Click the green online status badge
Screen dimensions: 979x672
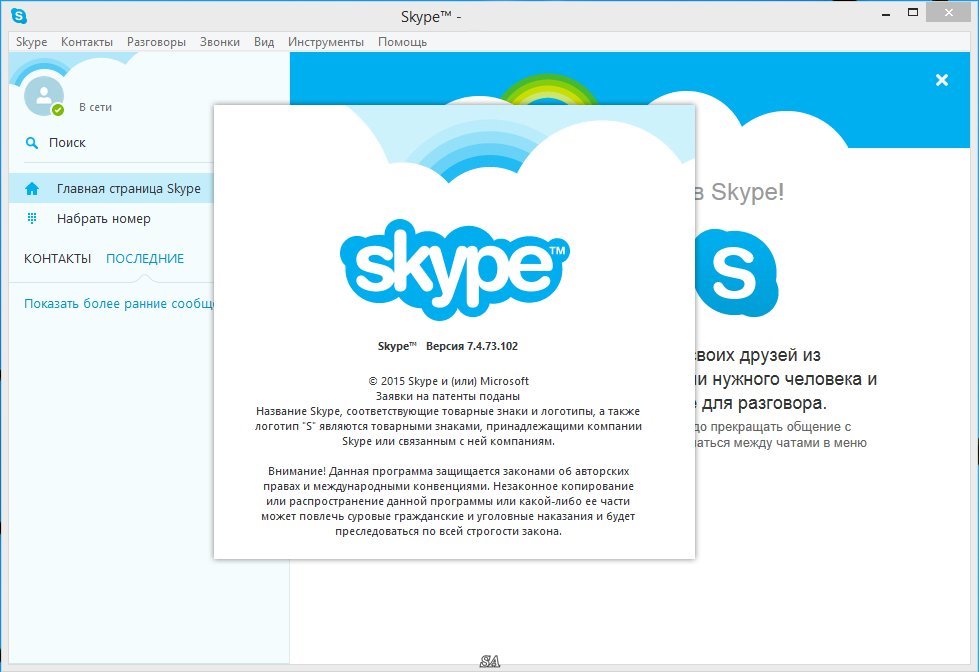click(x=58, y=110)
